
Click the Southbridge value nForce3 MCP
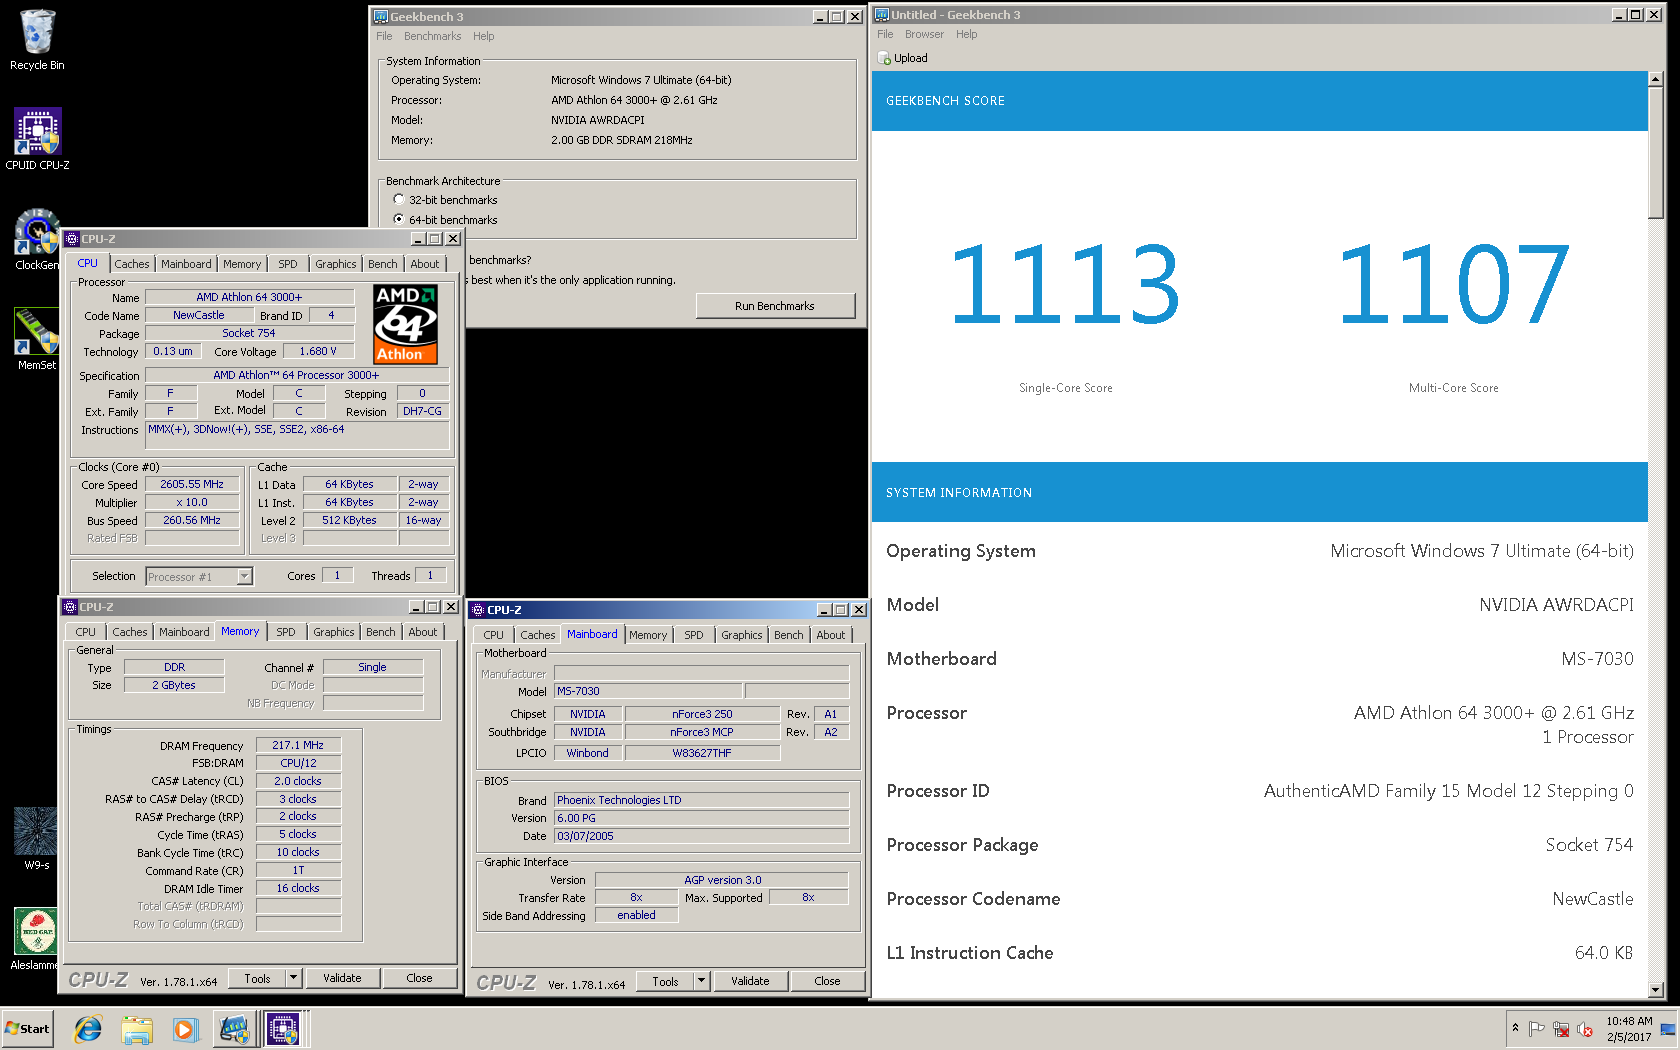[702, 732]
